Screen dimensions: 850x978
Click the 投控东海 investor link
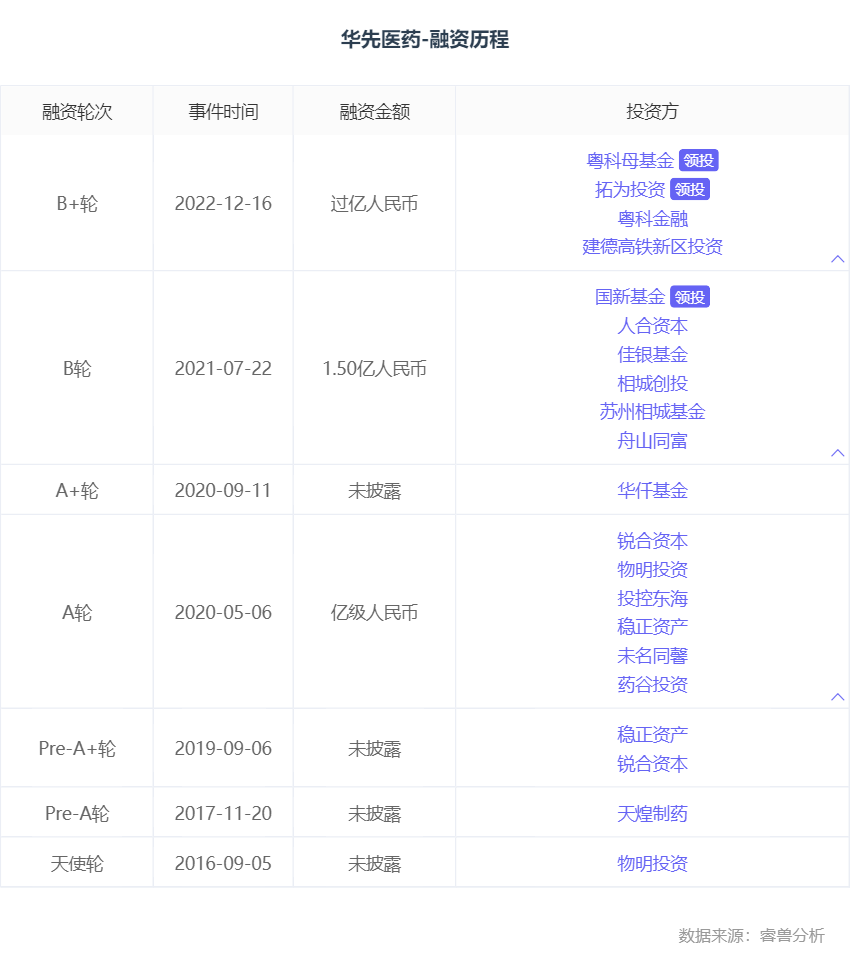point(652,599)
